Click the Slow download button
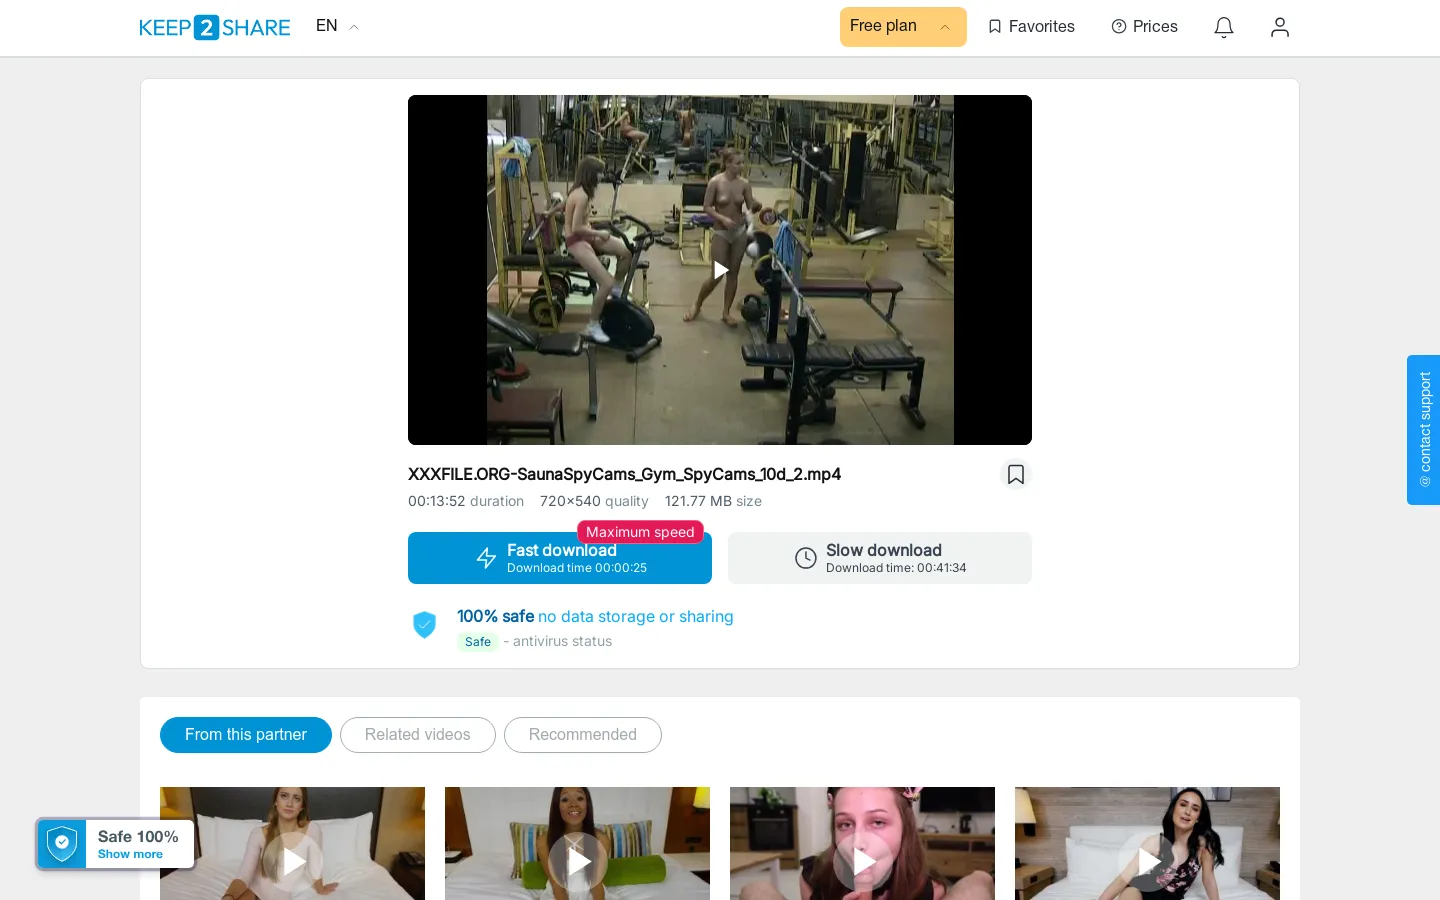This screenshot has width=1440, height=900. point(880,558)
